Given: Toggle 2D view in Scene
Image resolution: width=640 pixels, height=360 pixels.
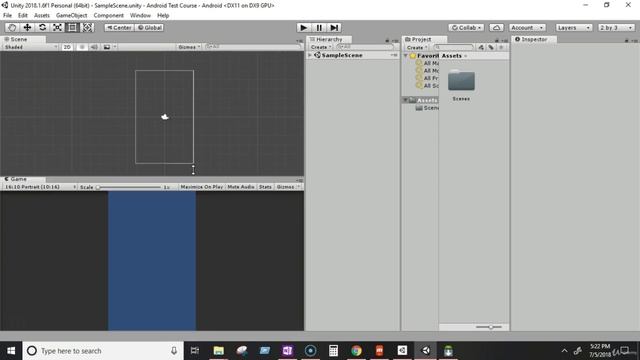Looking at the screenshot, I should pos(67,47).
